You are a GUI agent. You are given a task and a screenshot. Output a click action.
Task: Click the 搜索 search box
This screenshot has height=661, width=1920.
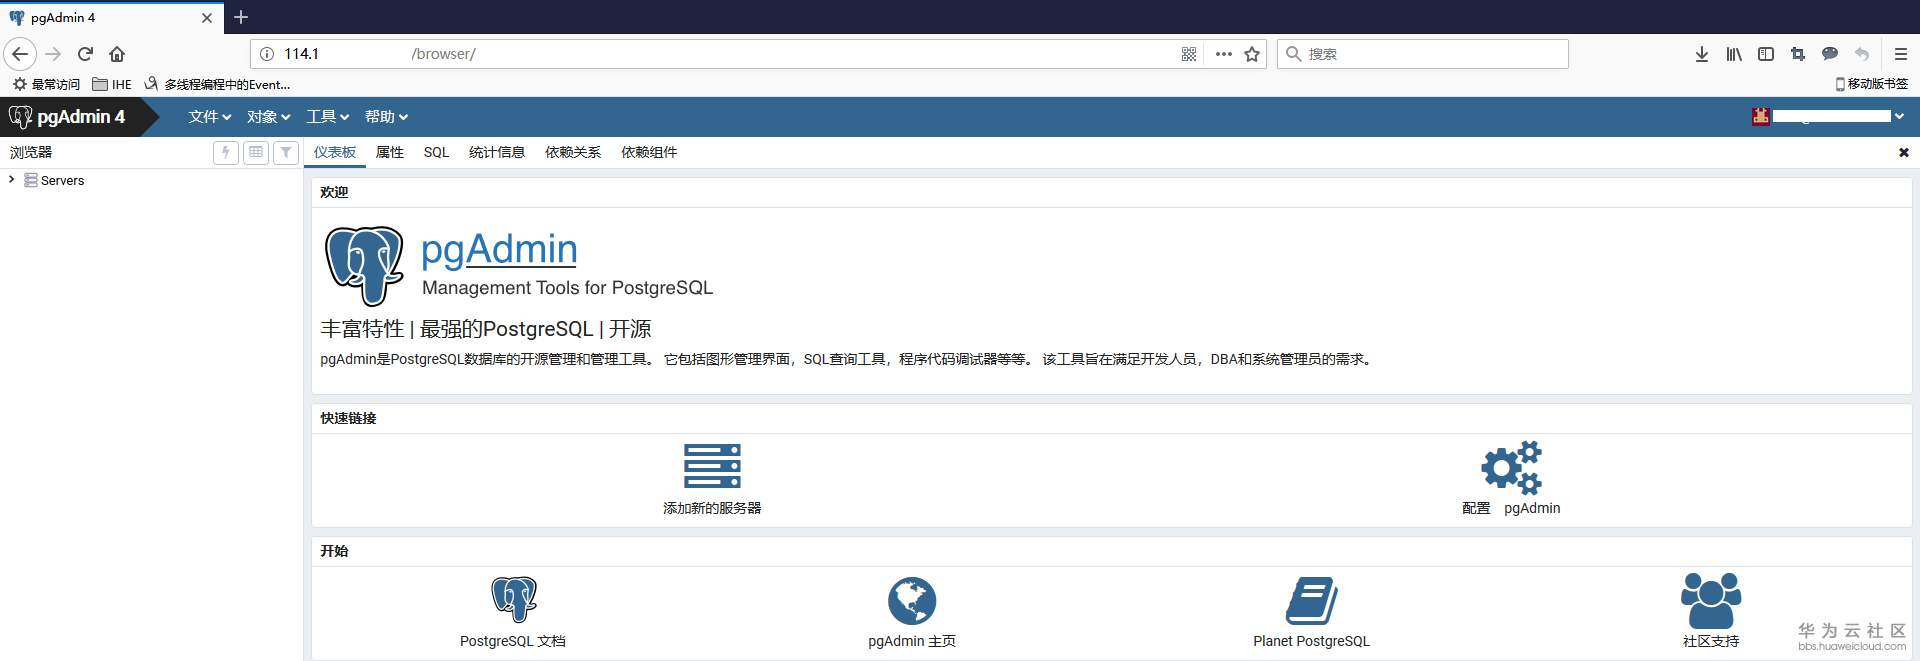1423,54
